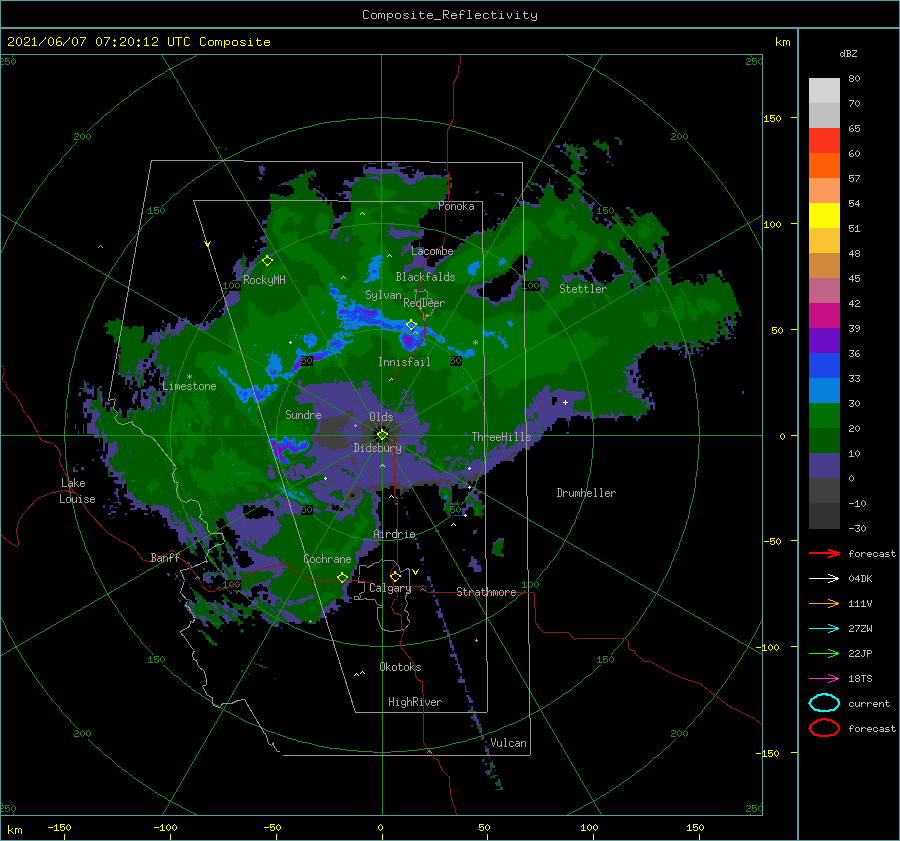Click the Innisfail city label
This screenshot has width=900, height=841.
click(x=404, y=362)
